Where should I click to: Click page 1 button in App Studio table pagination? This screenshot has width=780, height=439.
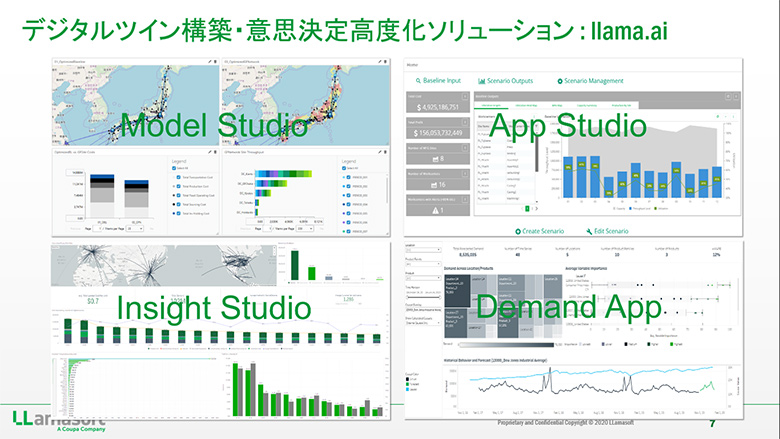coord(527,209)
